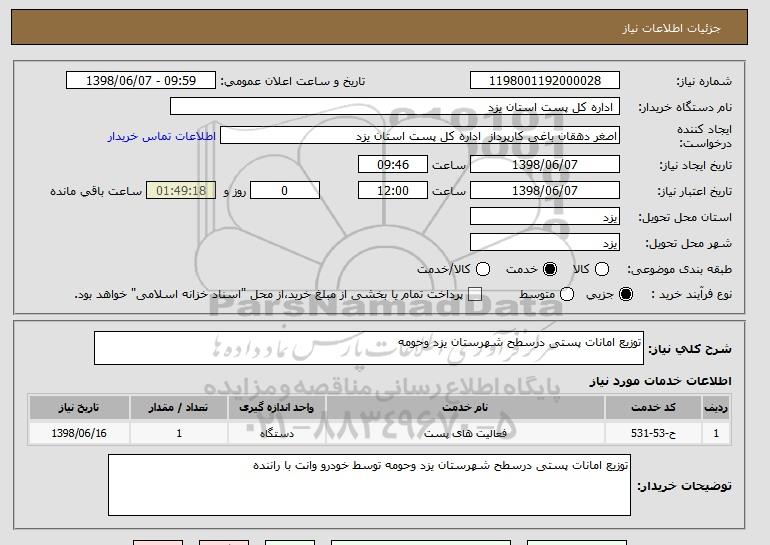Click the دستگاه unit cell
Screen dimensions: 770x545
276,433
